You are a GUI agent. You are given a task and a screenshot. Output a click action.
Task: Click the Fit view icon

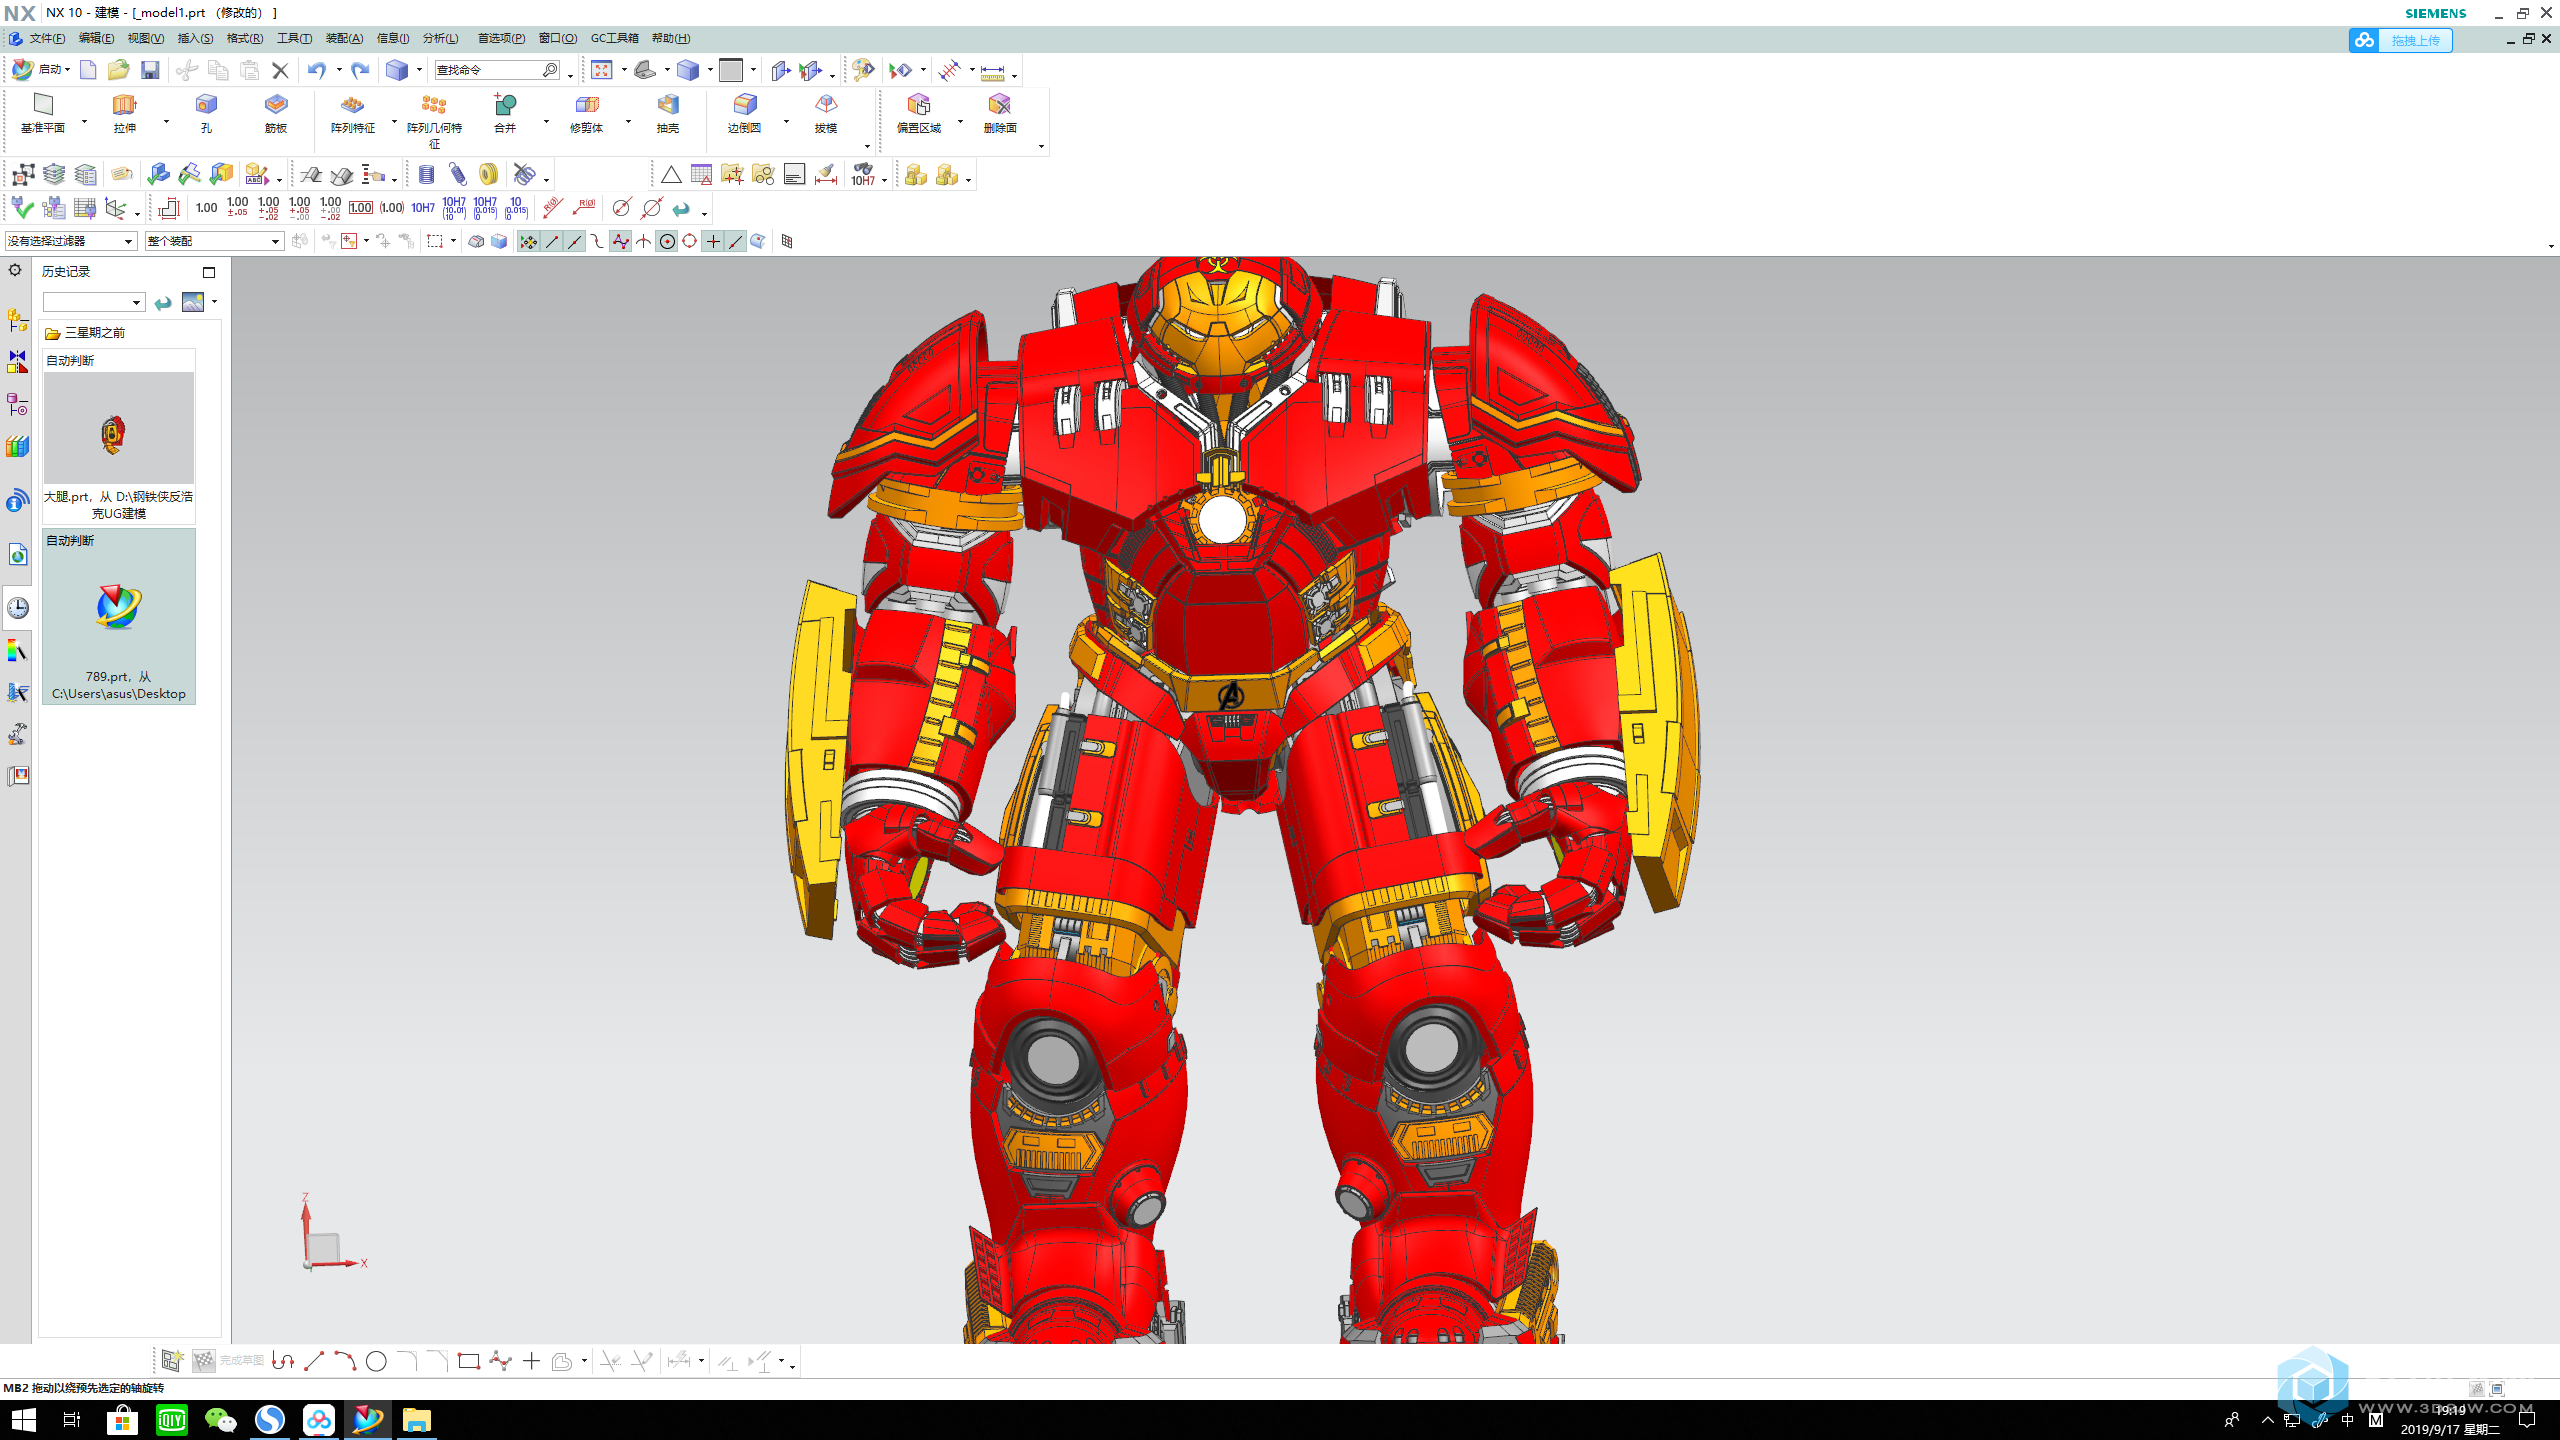[x=601, y=70]
